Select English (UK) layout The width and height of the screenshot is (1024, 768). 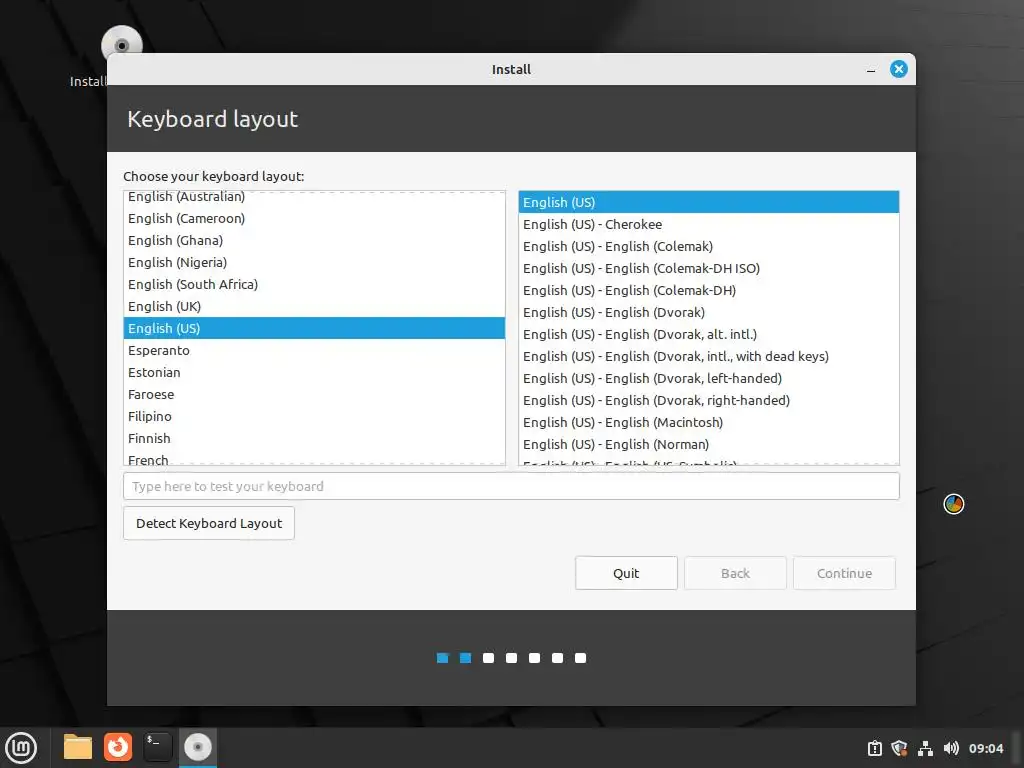tap(314, 306)
